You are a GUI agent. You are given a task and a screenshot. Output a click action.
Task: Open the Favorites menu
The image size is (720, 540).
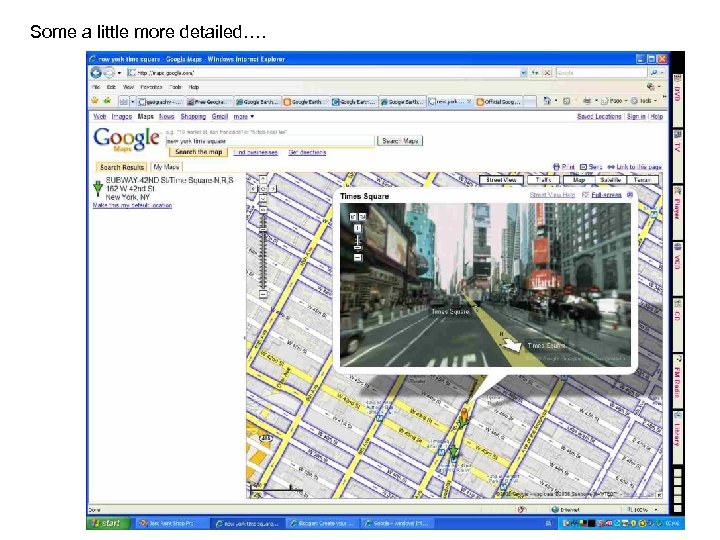tap(151, 87)
